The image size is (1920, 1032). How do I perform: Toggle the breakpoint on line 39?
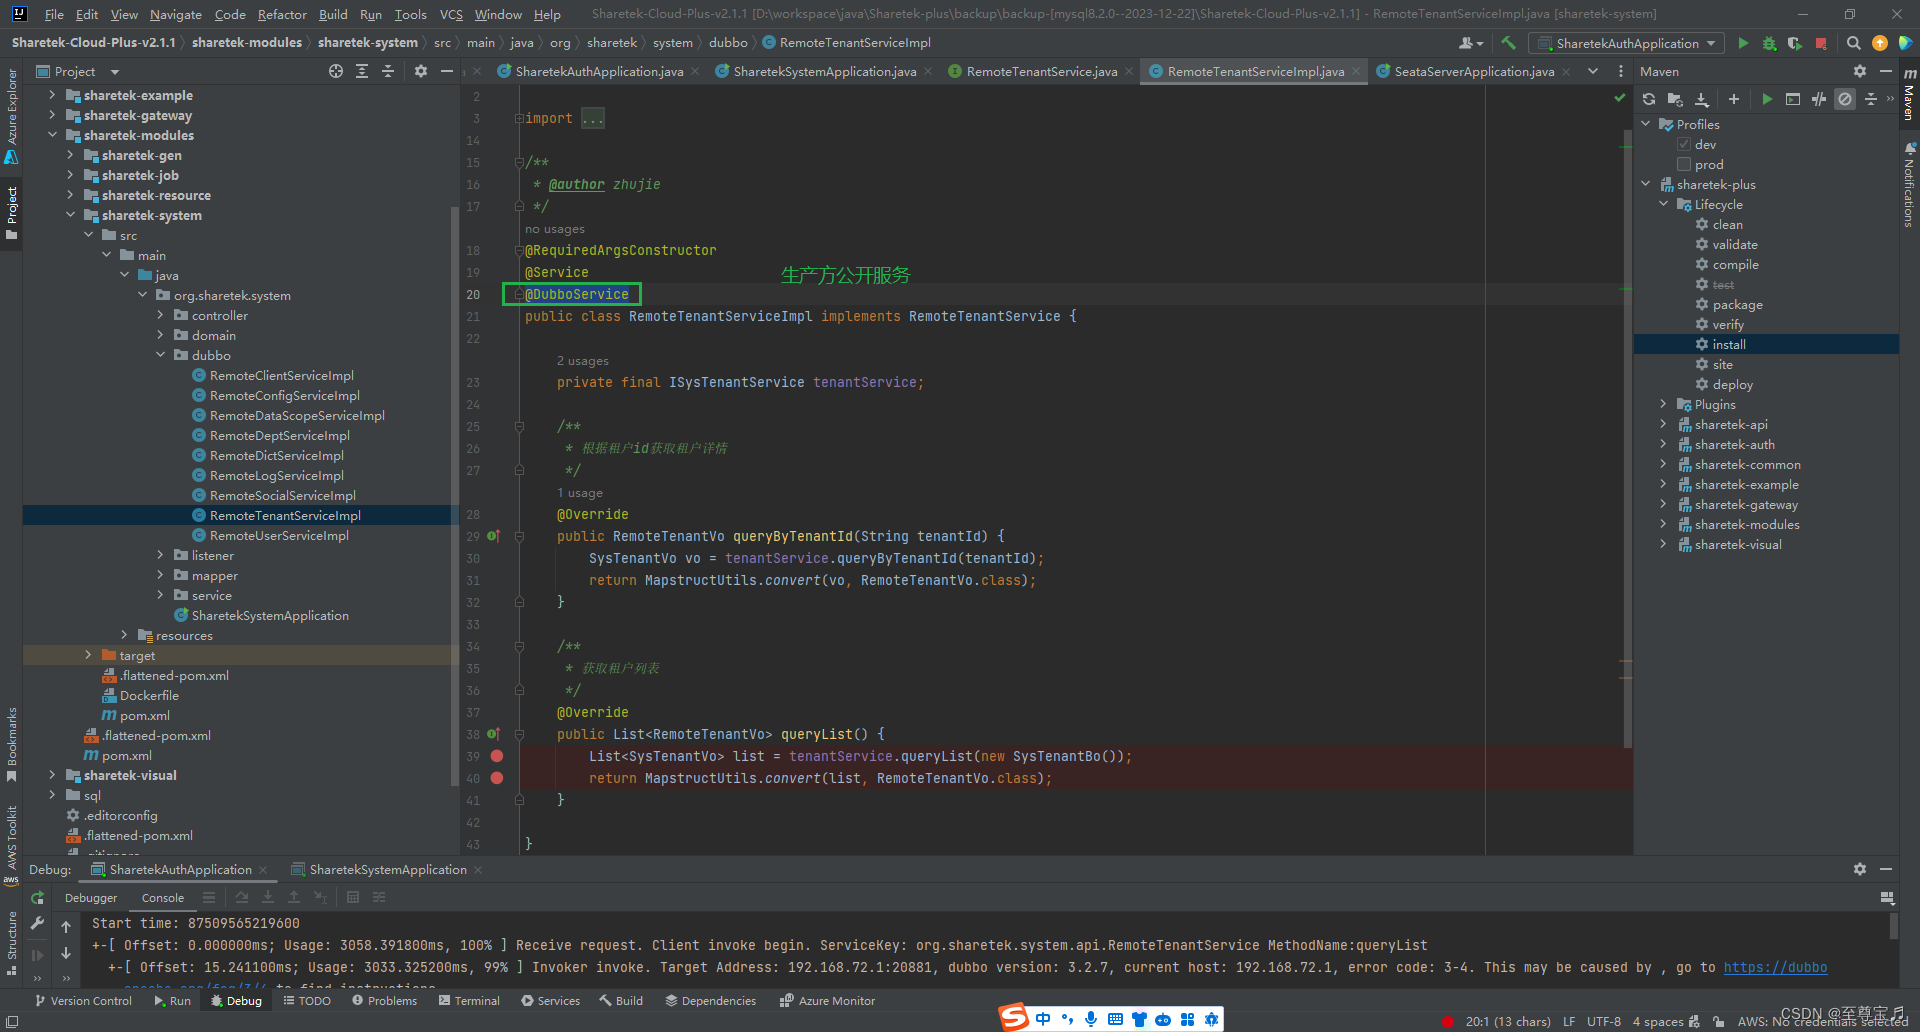497,756
